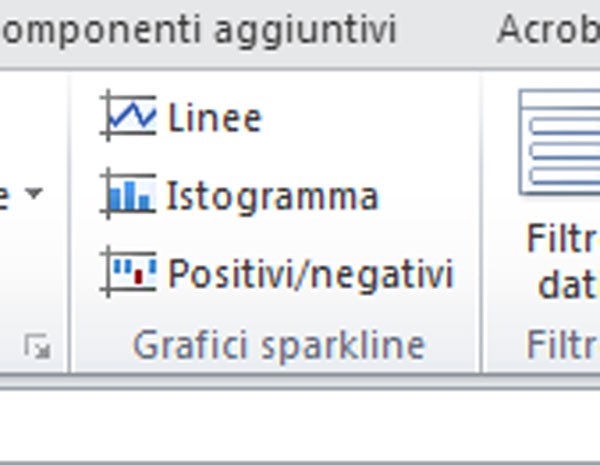Click the Positivi/negativi sparkline icon
The image size is (600, 465).
[129, 272]
